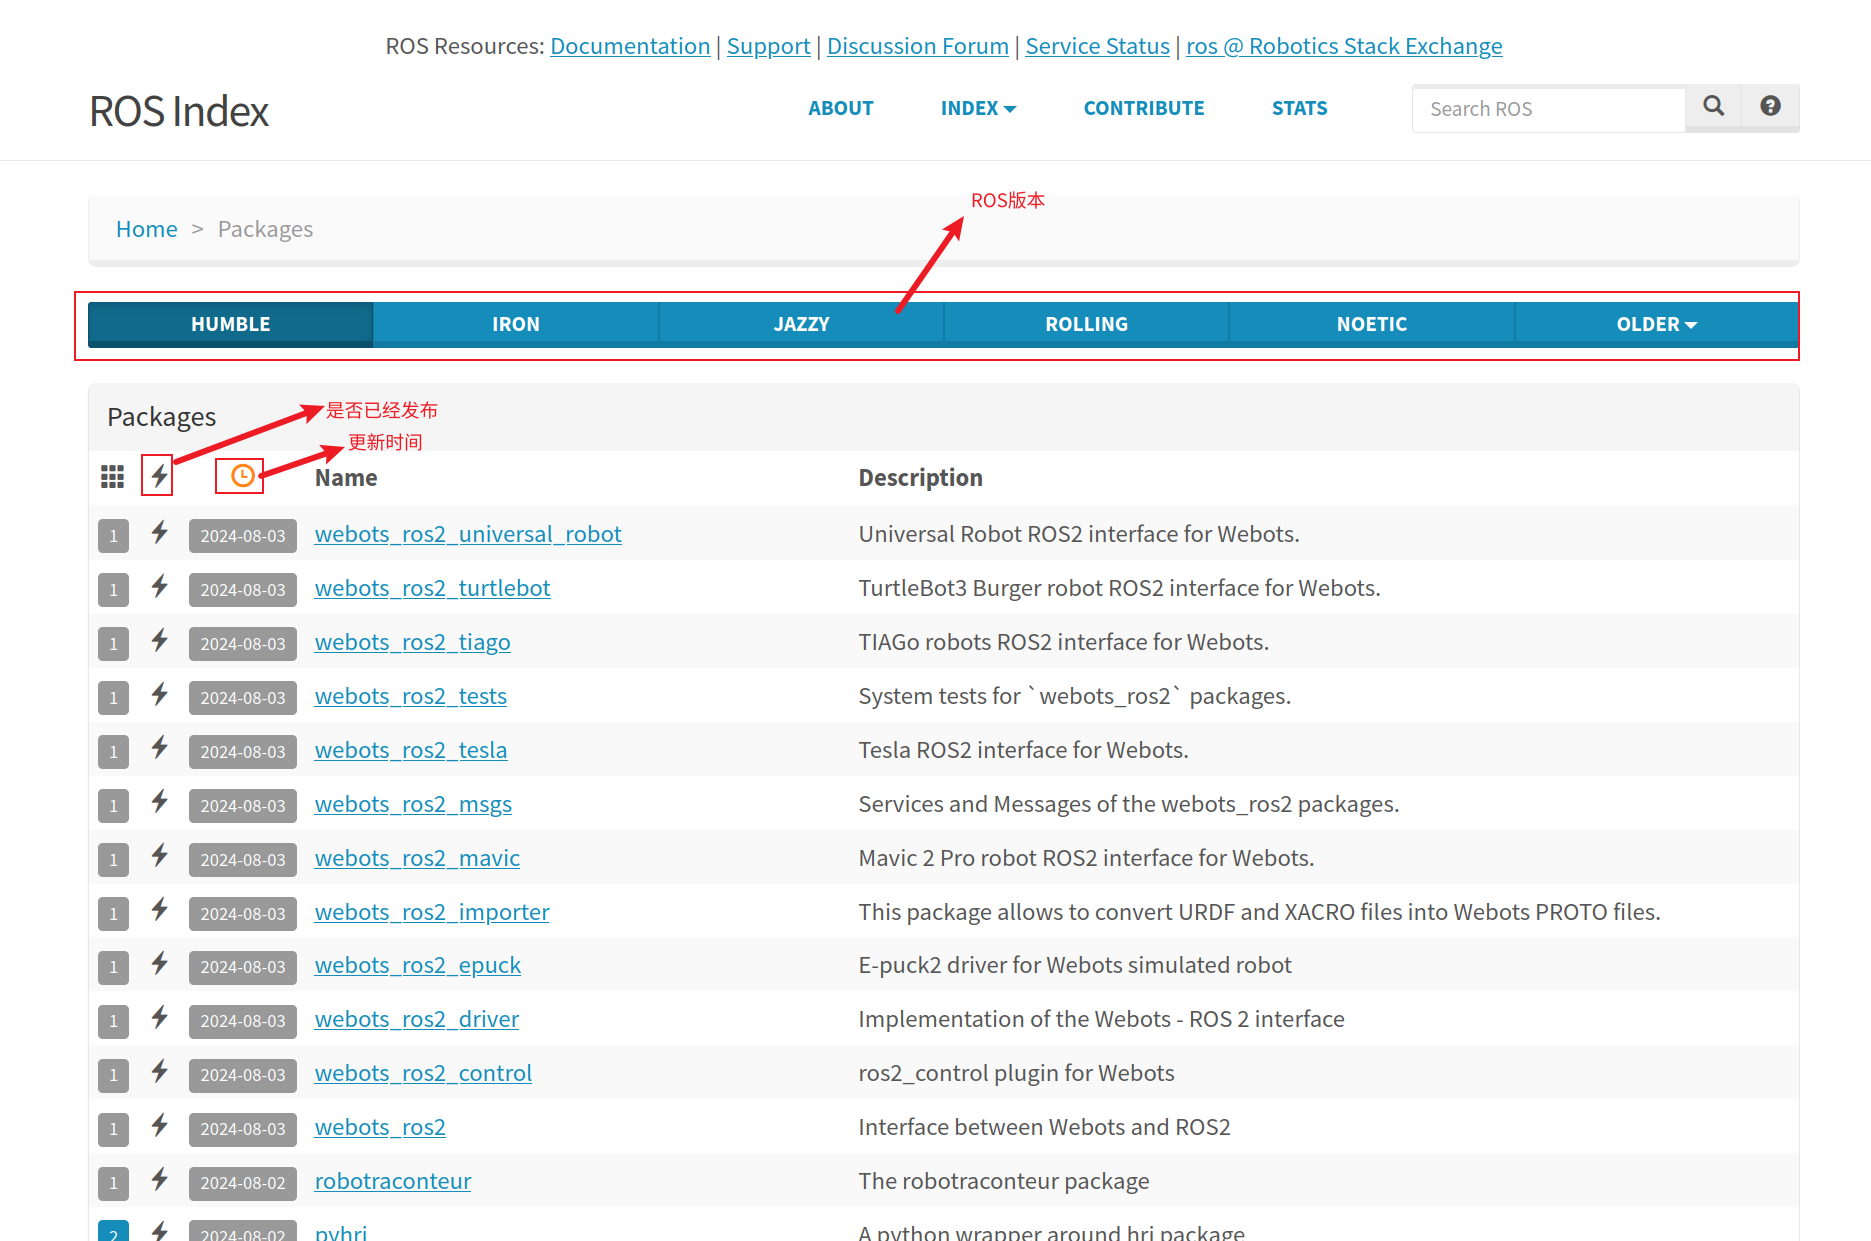Viewport: 1871px width, 1241px height.
Task: Click repo count badge for webots_ros2_importer
Action: click(x=114, y=914)
